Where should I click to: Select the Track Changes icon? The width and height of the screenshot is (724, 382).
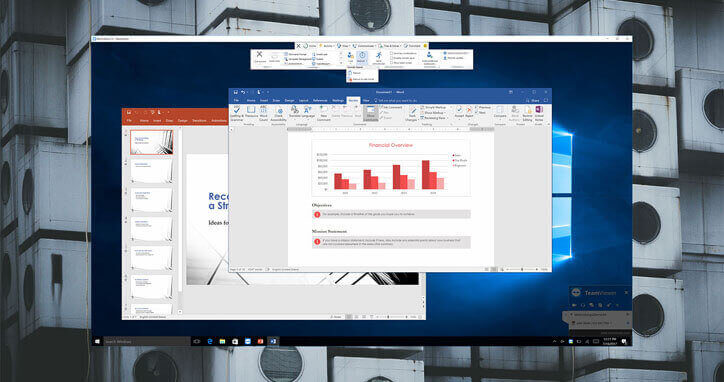pos(413,114)
